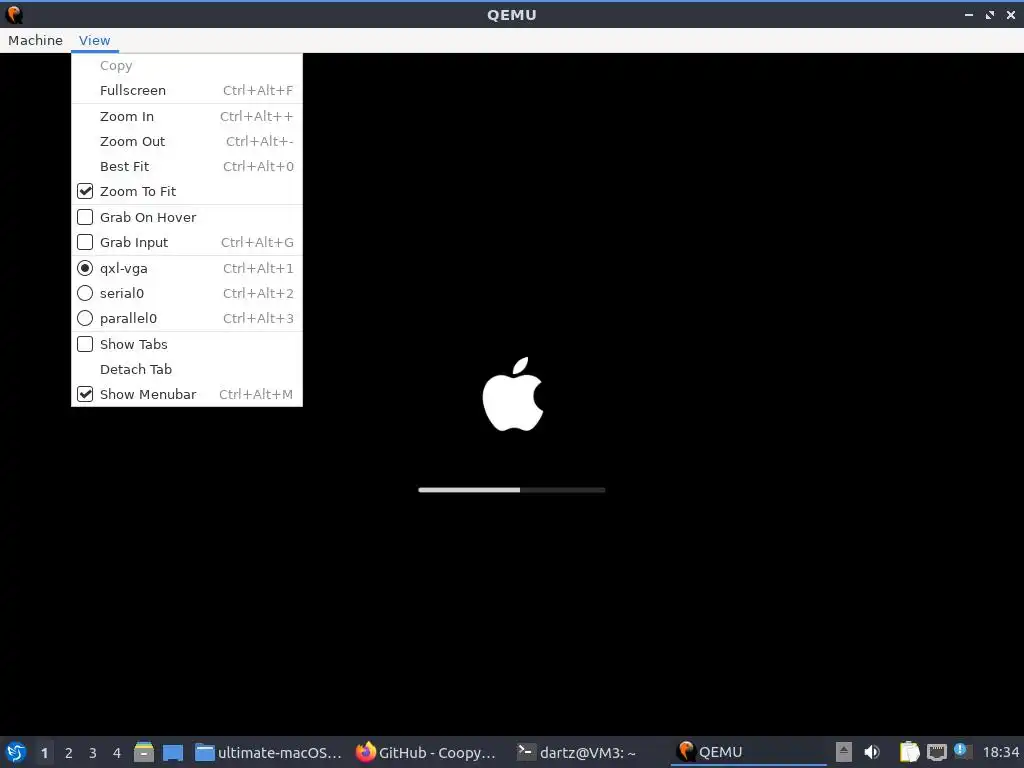Enable Show Tabs checkbox
The image size is (1024, 768).
coord(187,344)
